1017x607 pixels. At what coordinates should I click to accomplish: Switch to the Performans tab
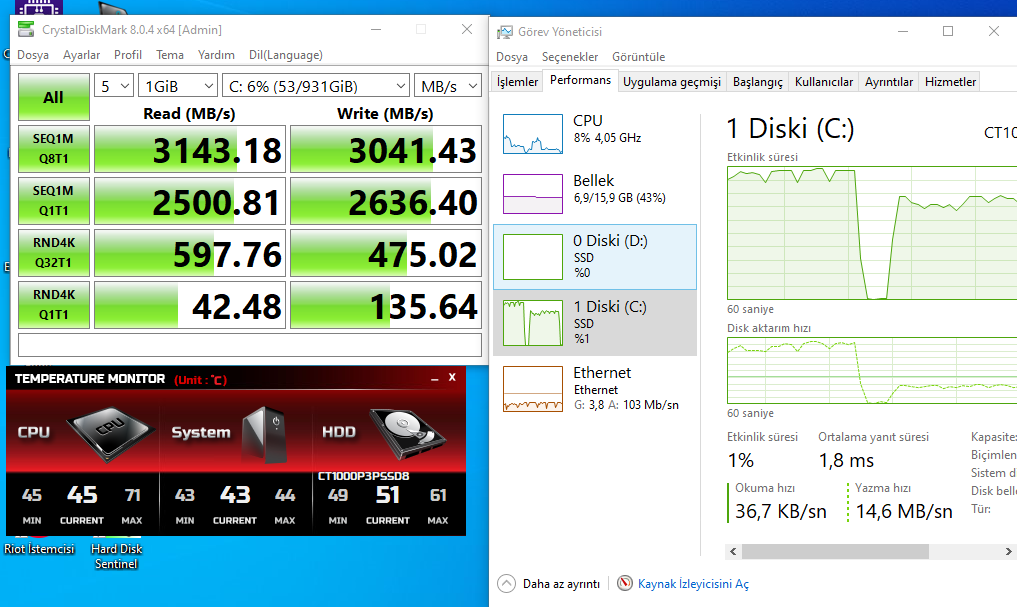coord(580,80)
